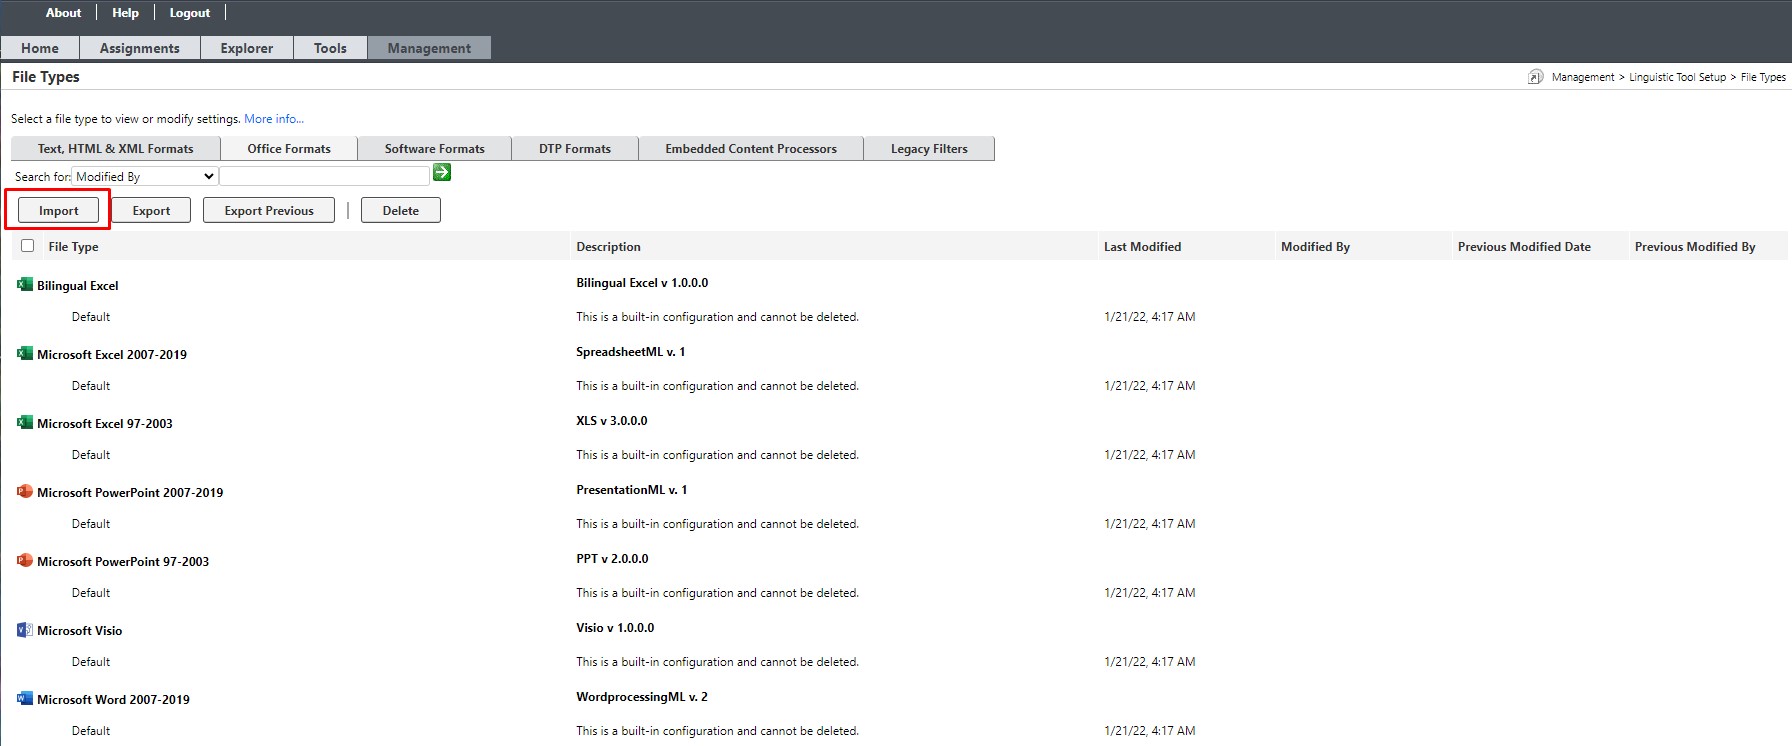This screenshot has height=746, width=1792.
Task: Click the Microsoft Word 2007-2019 icon
Action: 25,699
